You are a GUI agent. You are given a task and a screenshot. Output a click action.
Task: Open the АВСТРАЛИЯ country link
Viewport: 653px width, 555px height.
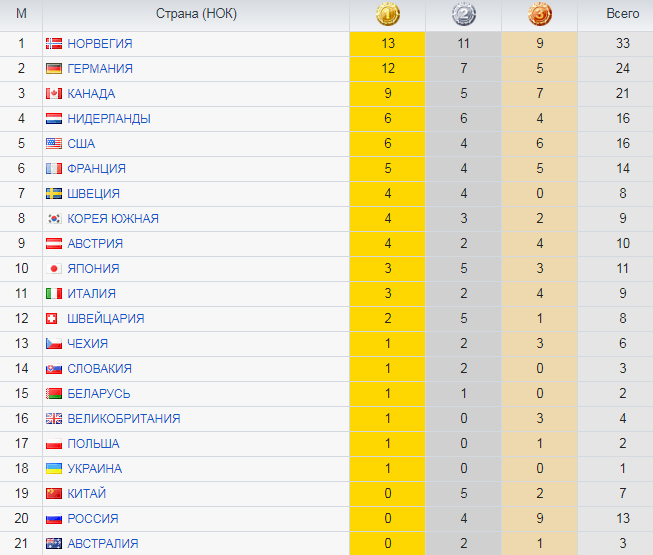[x=103, y=544]
